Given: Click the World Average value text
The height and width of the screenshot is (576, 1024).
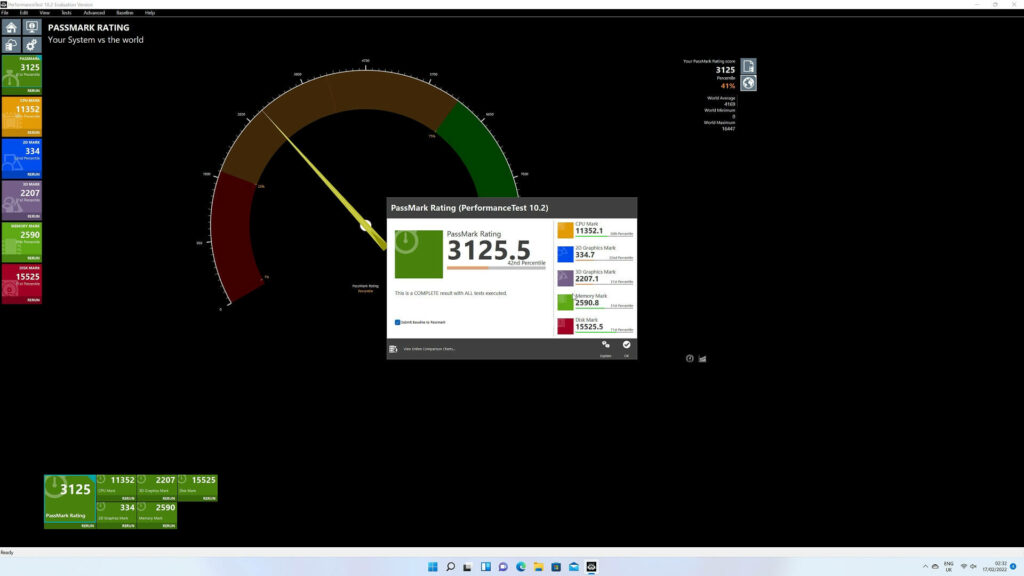Looking at the screenshot, I should pos(729,104).
